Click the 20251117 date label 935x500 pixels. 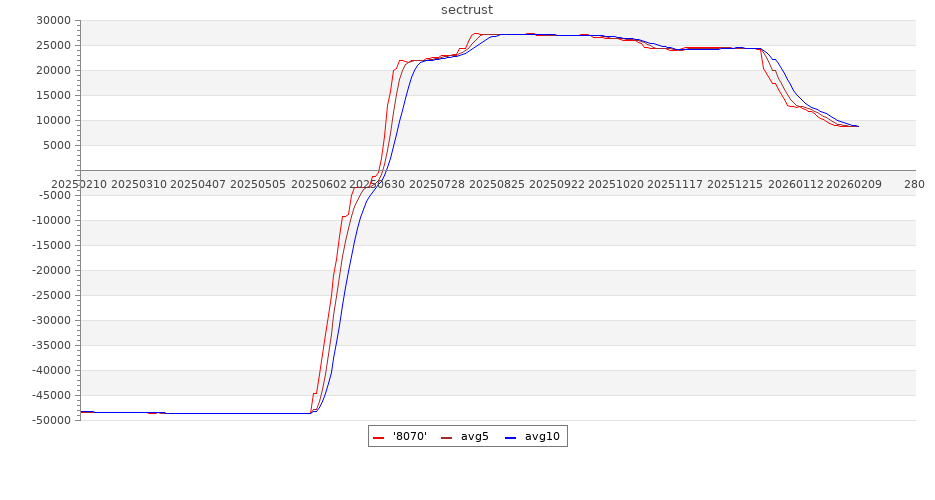click(x=677, y=185)
